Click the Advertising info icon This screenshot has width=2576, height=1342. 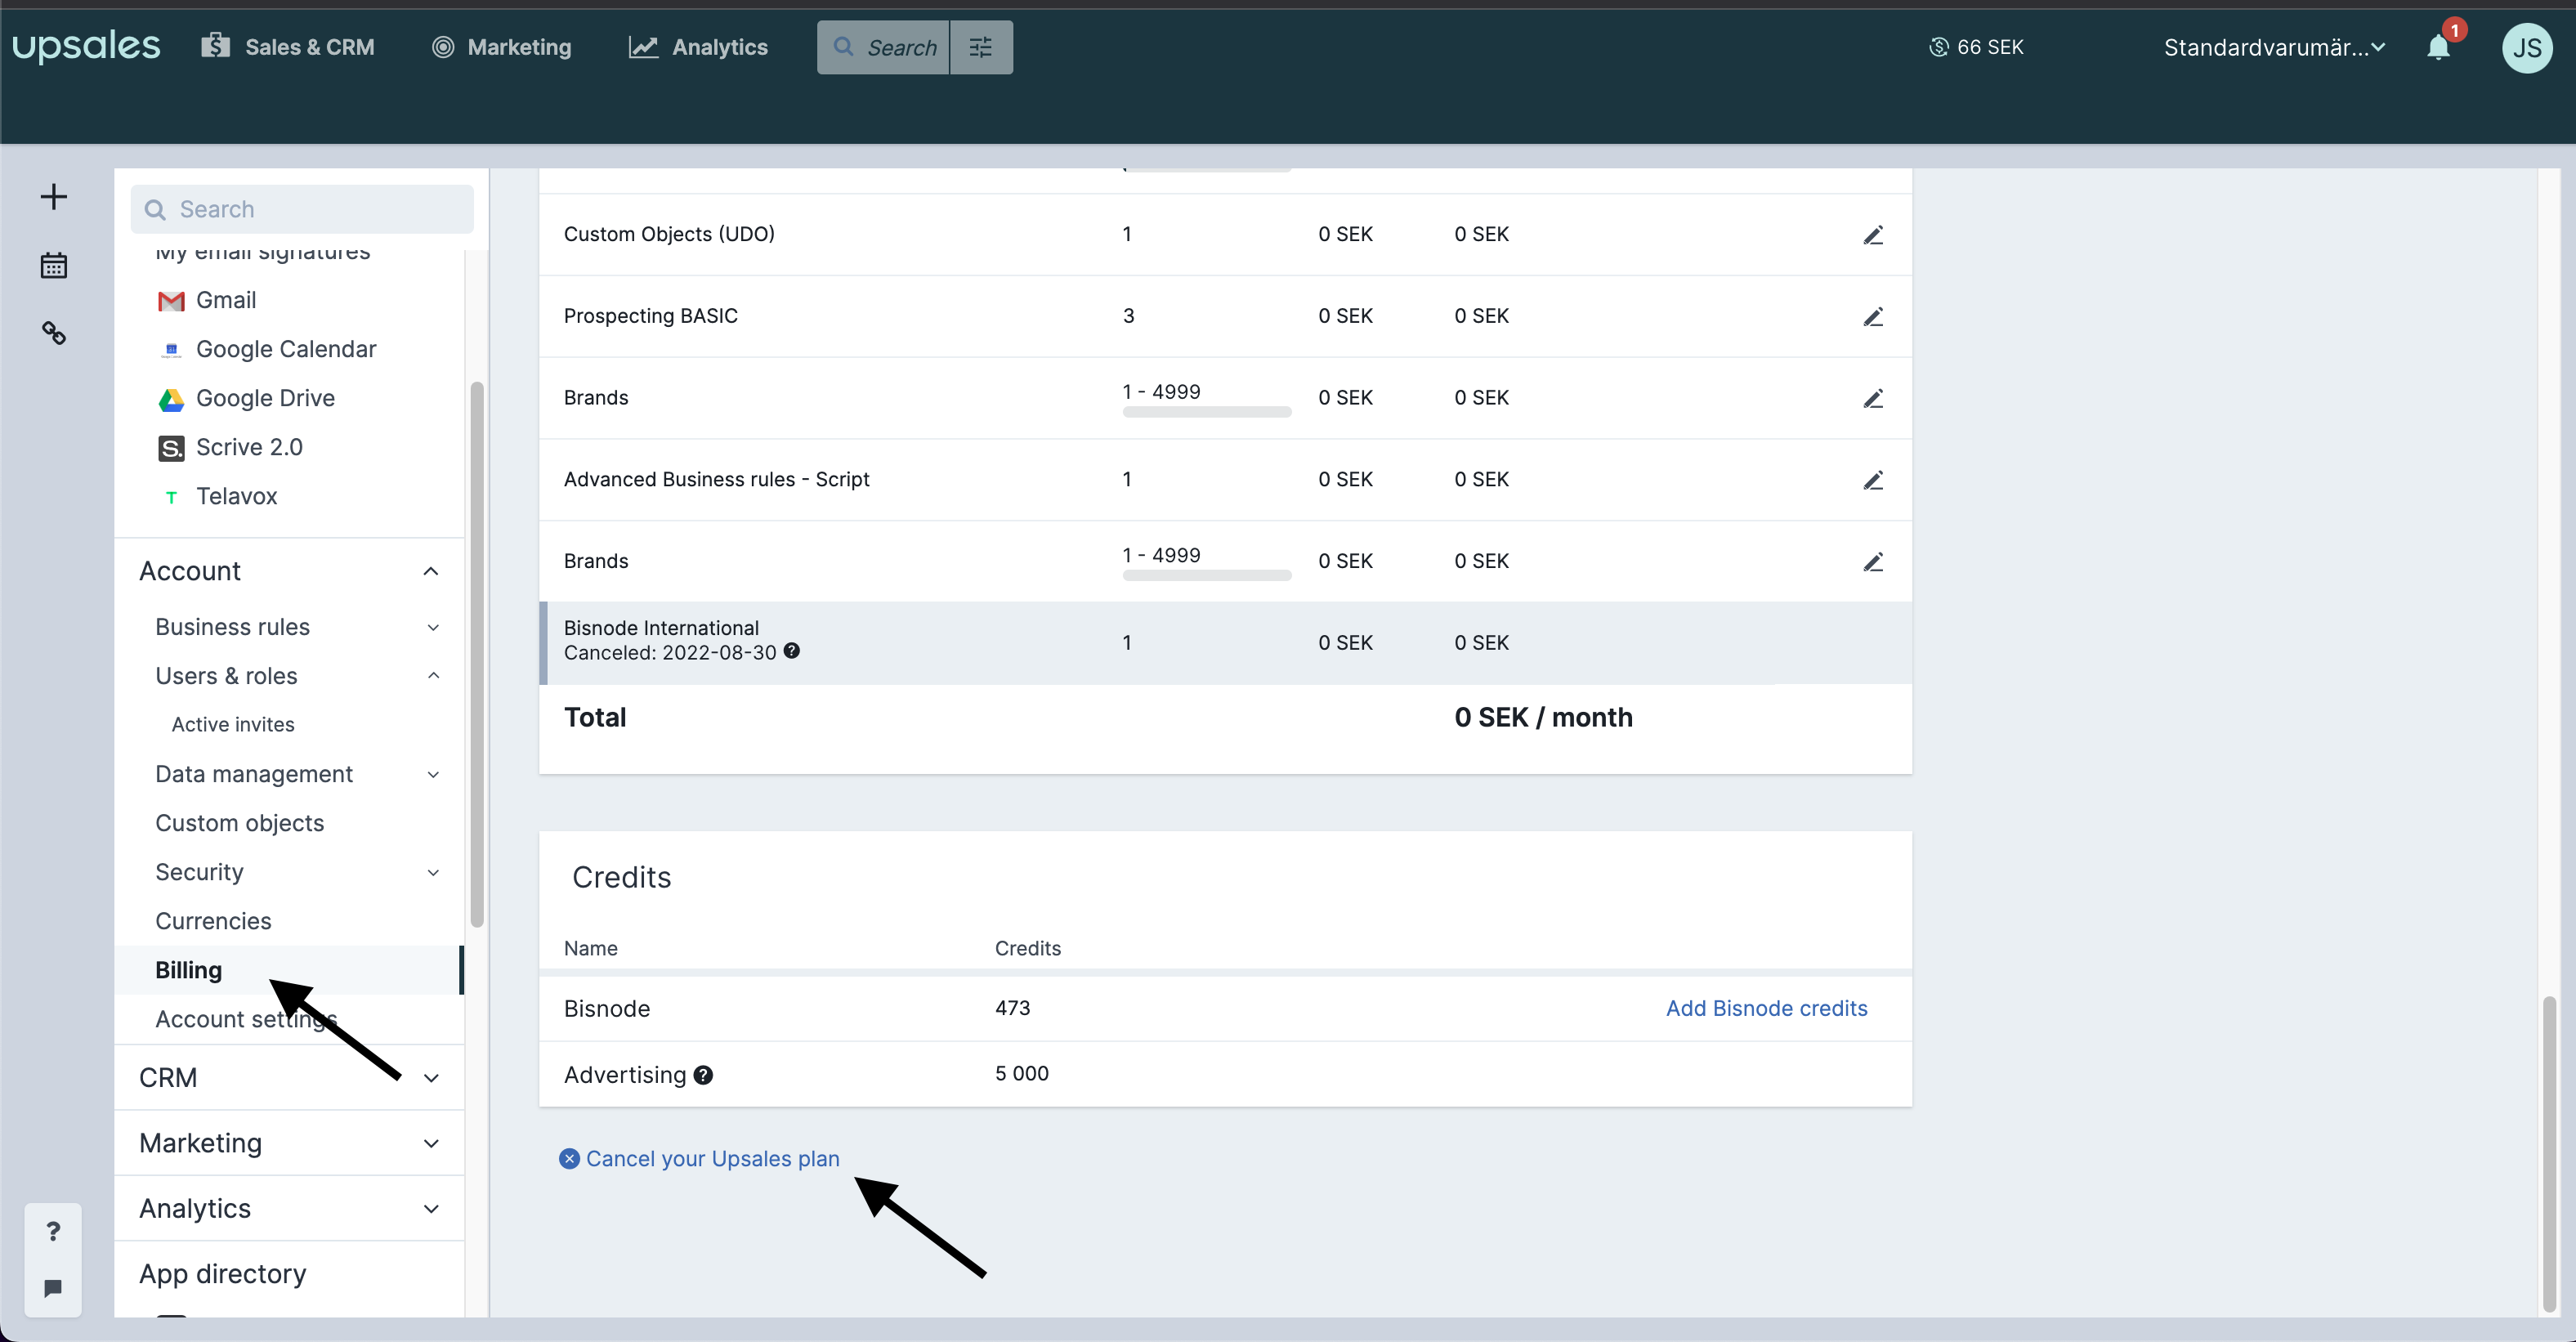pyautogui.click(x=703, y=1075)
